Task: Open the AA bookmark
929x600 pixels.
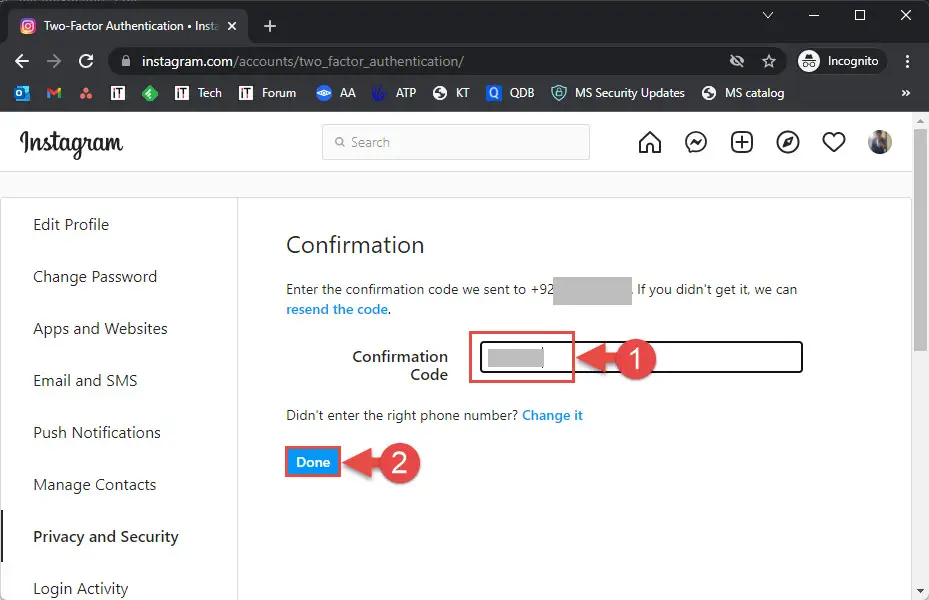Action: 336,93
